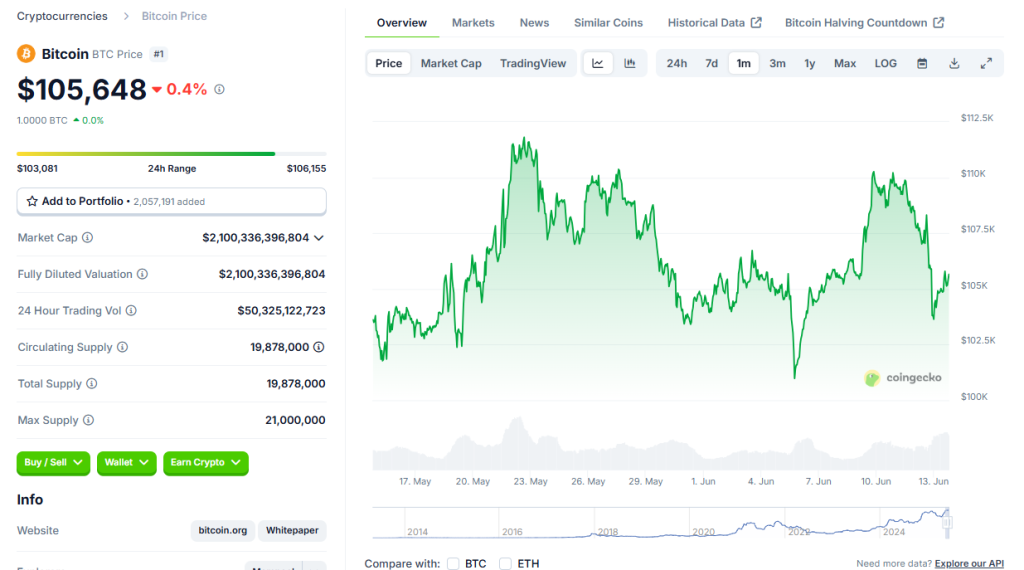Open the info icon beside the 0.4% change
Screen dimensions: 1024x570
click(219, 89)
